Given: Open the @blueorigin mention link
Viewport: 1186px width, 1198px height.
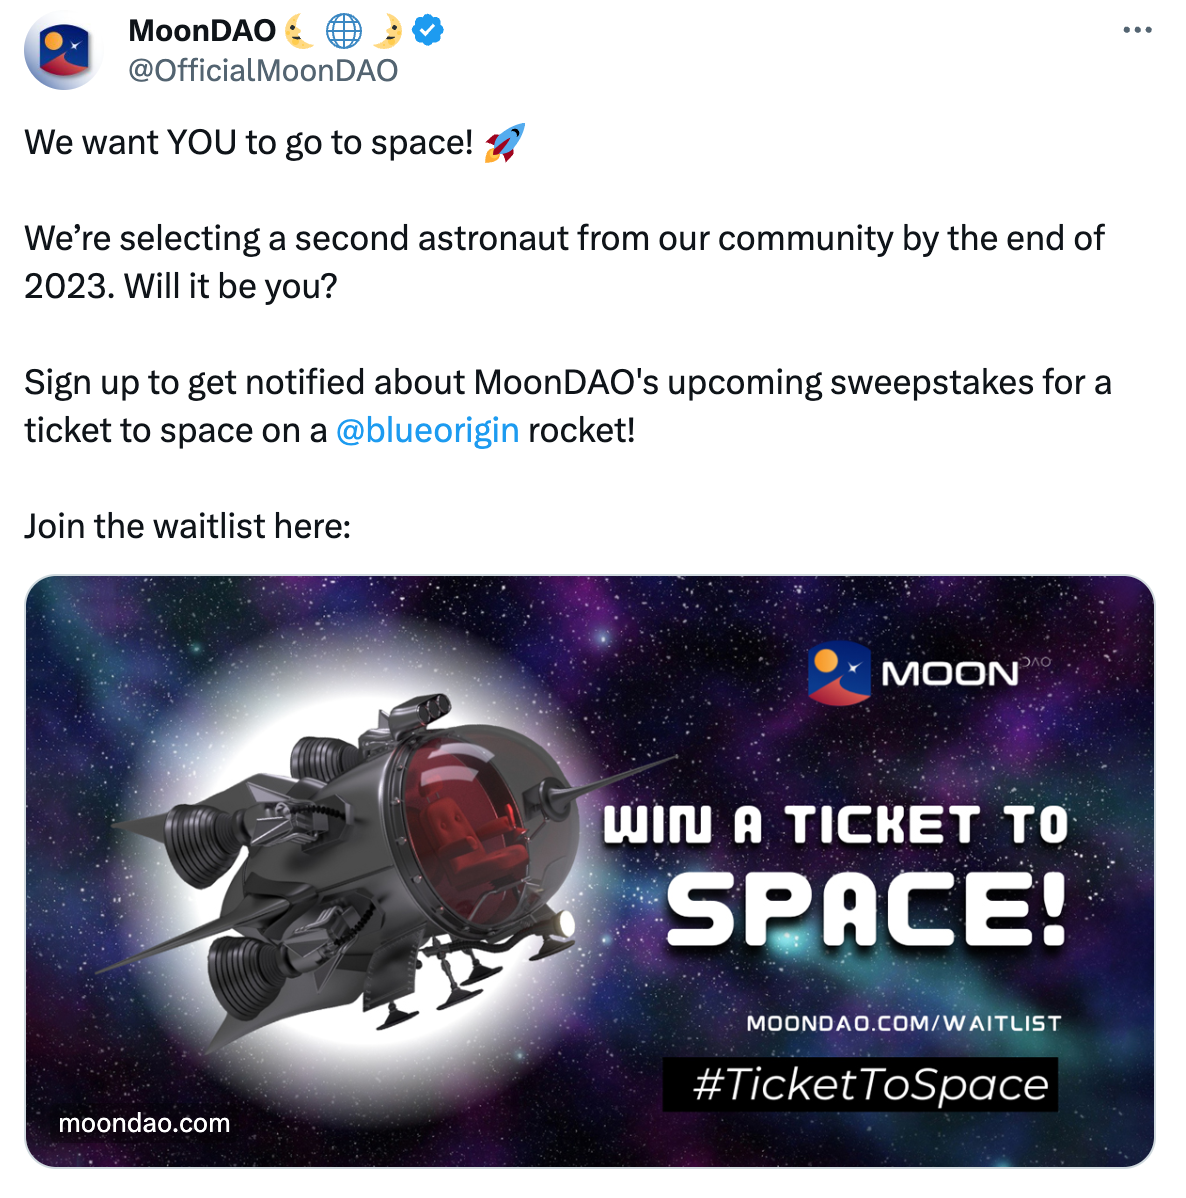Looking at the screenshot, I should click(428, 430).
